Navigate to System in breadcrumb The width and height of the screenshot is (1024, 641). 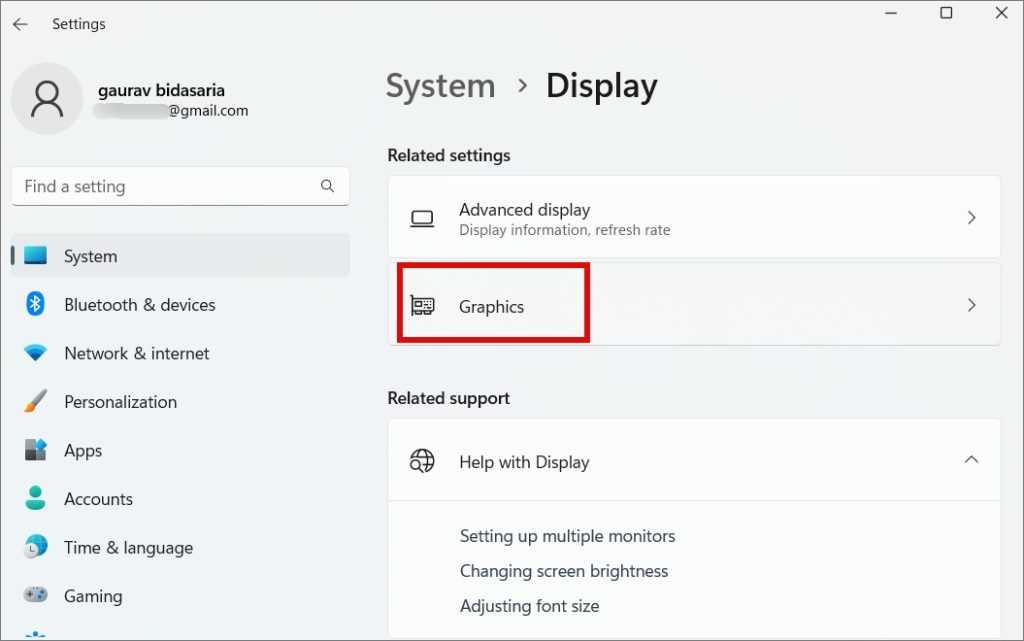click(x=440, y=86)
